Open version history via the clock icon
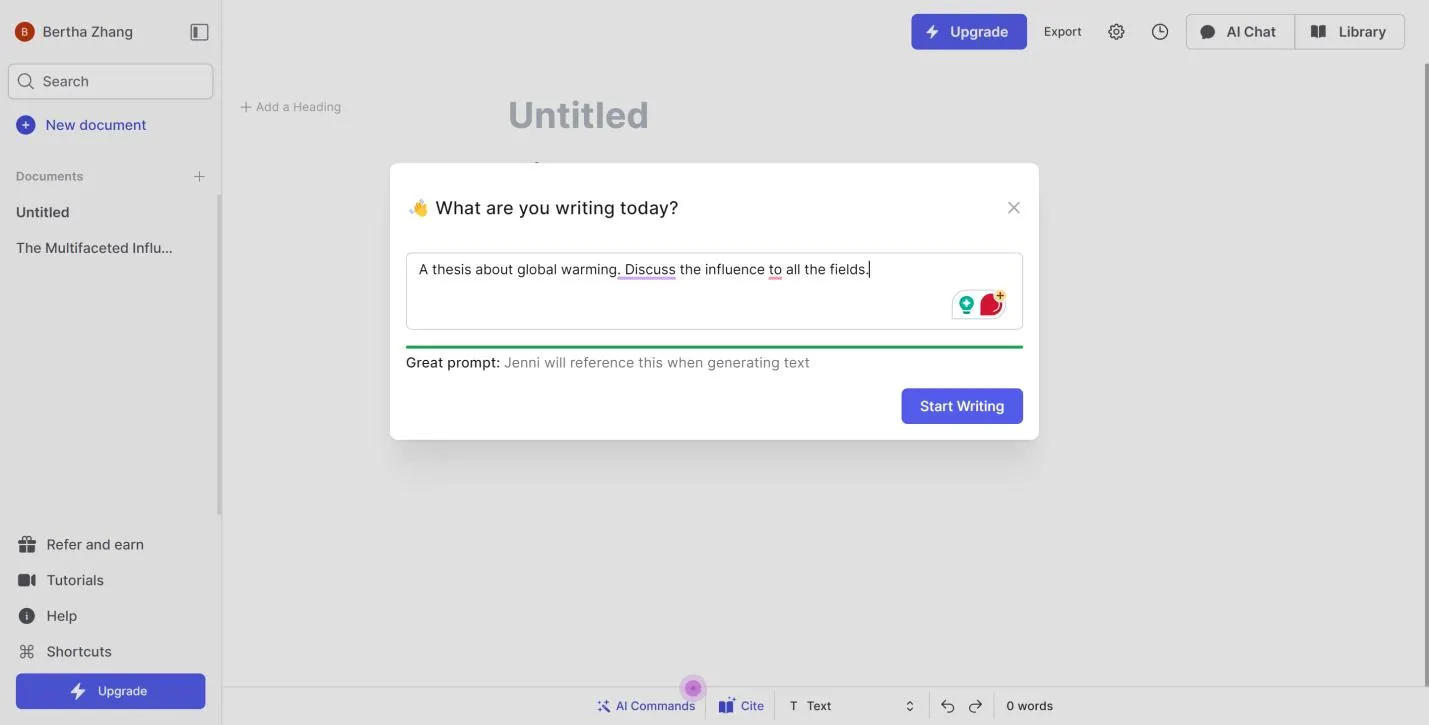 [1159, 31]
